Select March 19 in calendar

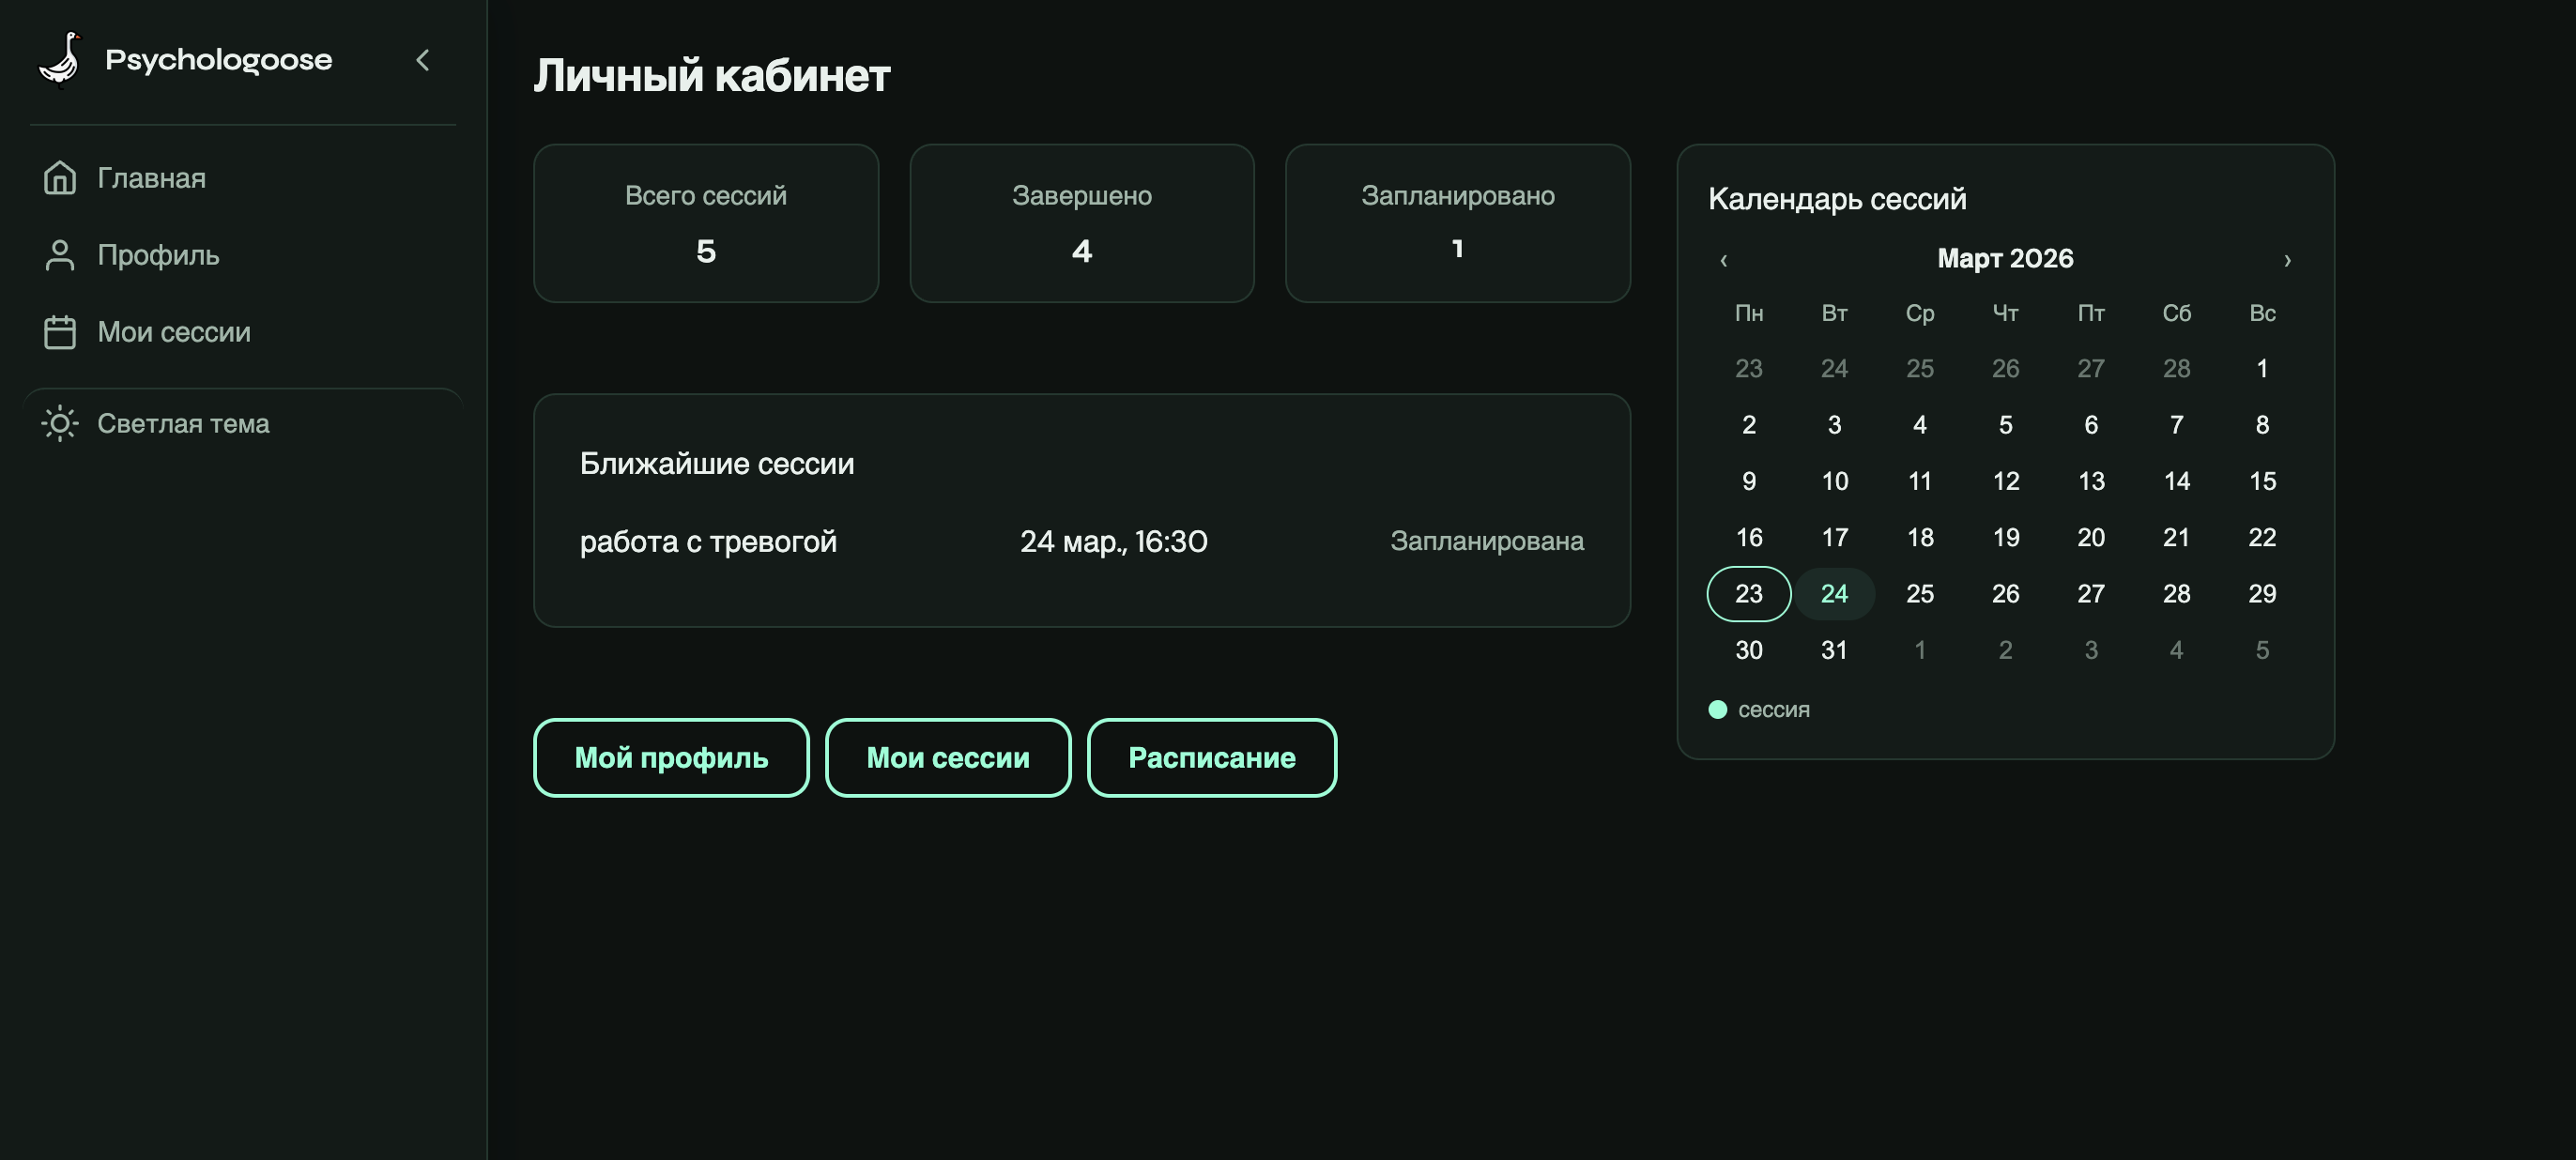2005,537
